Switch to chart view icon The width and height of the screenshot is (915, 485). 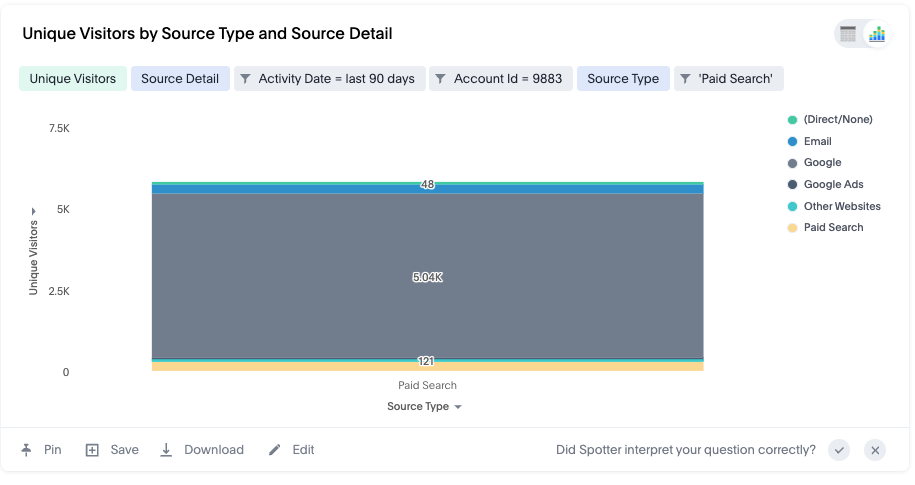(x=876, y=34)
